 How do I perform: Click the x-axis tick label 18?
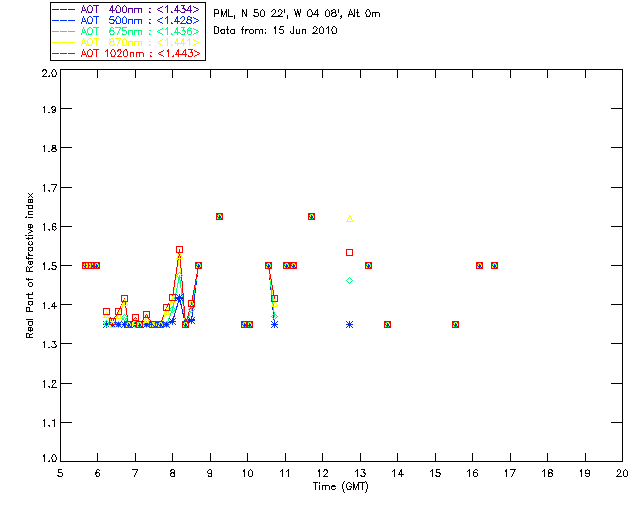(x=547, y=473)
